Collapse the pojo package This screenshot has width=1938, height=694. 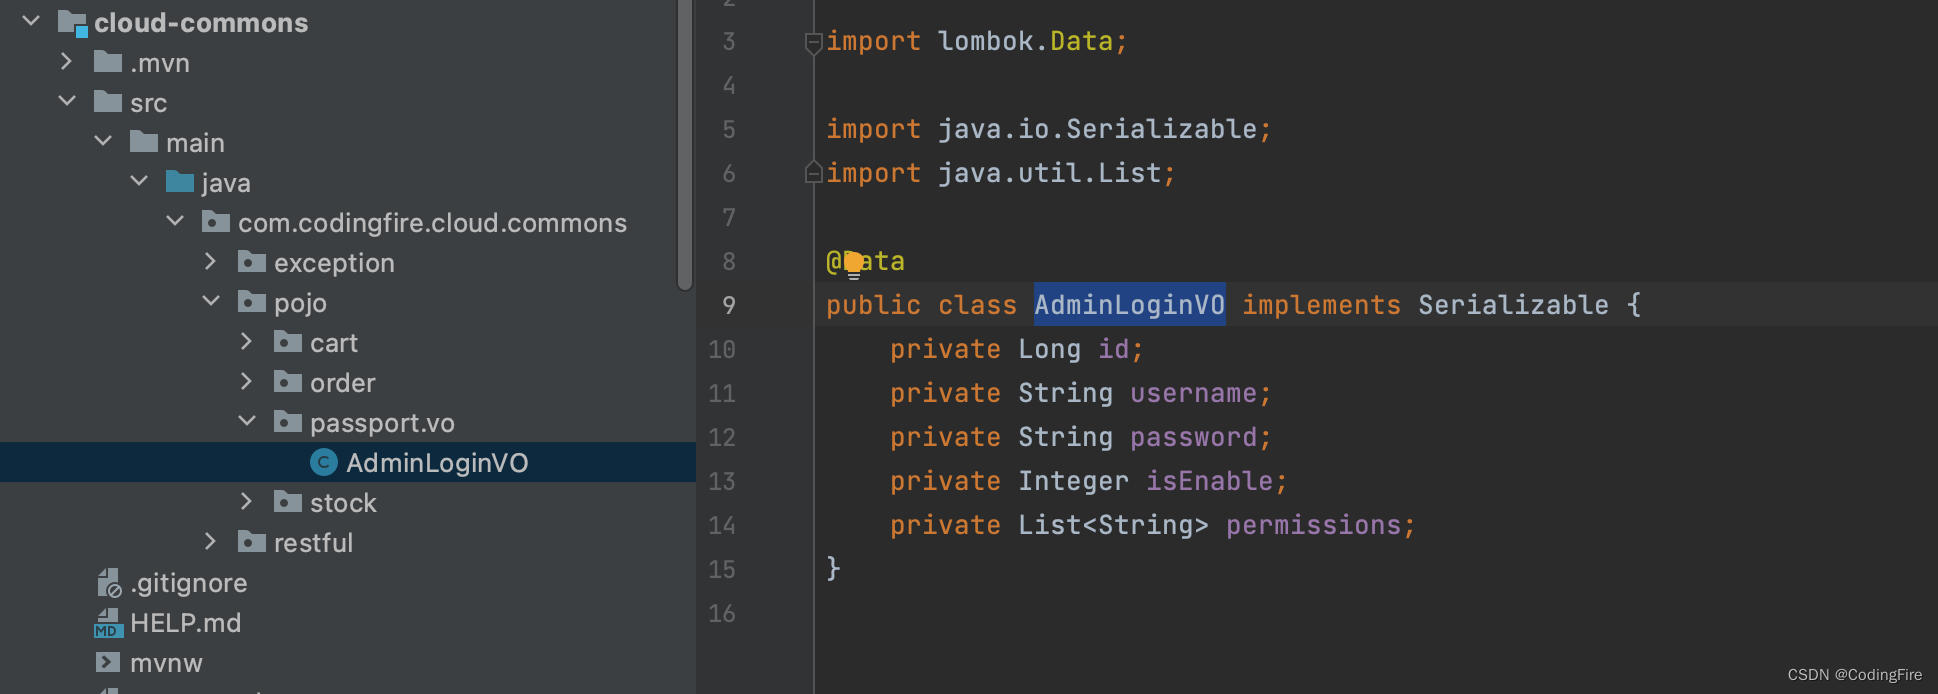point(211,301)
